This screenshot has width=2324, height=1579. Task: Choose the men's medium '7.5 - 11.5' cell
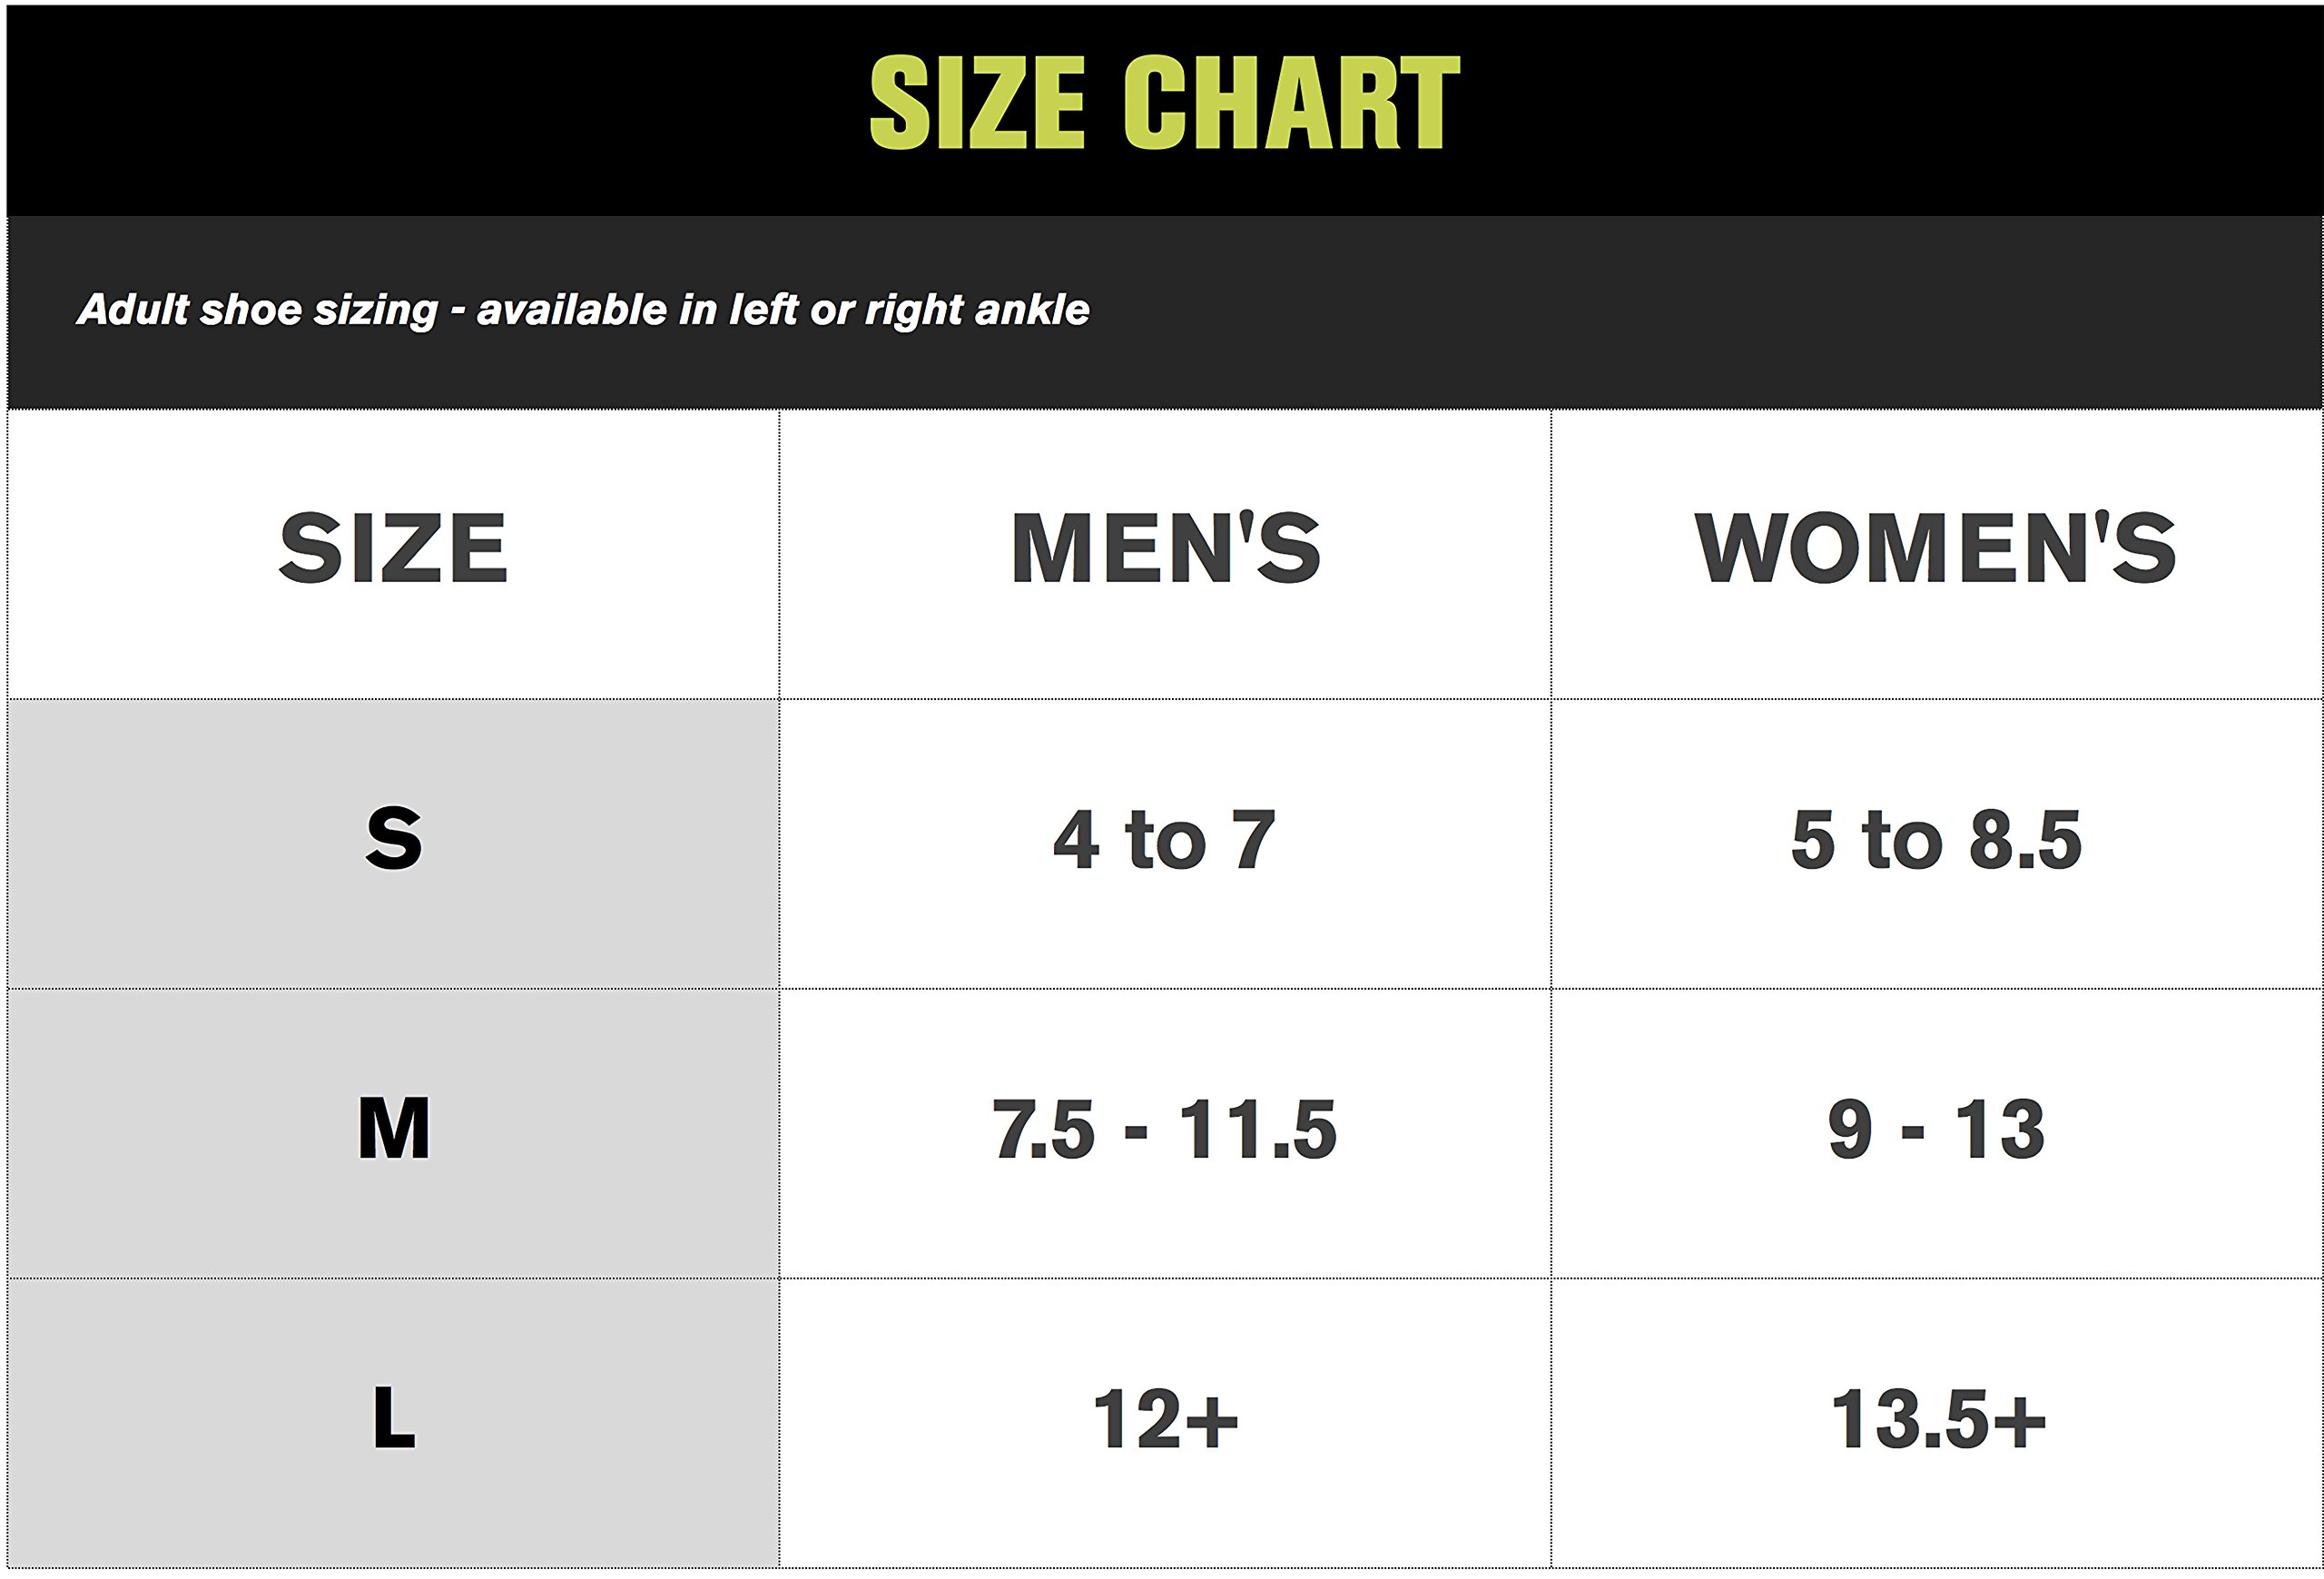point(1165,1130)
